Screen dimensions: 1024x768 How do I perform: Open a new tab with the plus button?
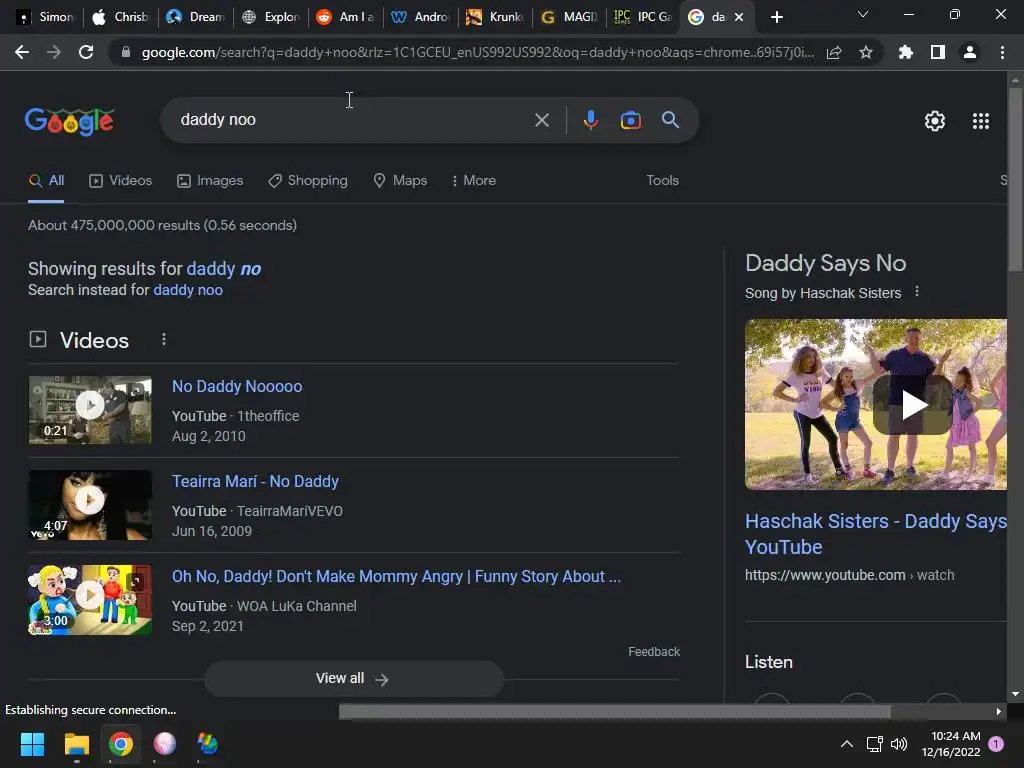[x=776, y=17]
